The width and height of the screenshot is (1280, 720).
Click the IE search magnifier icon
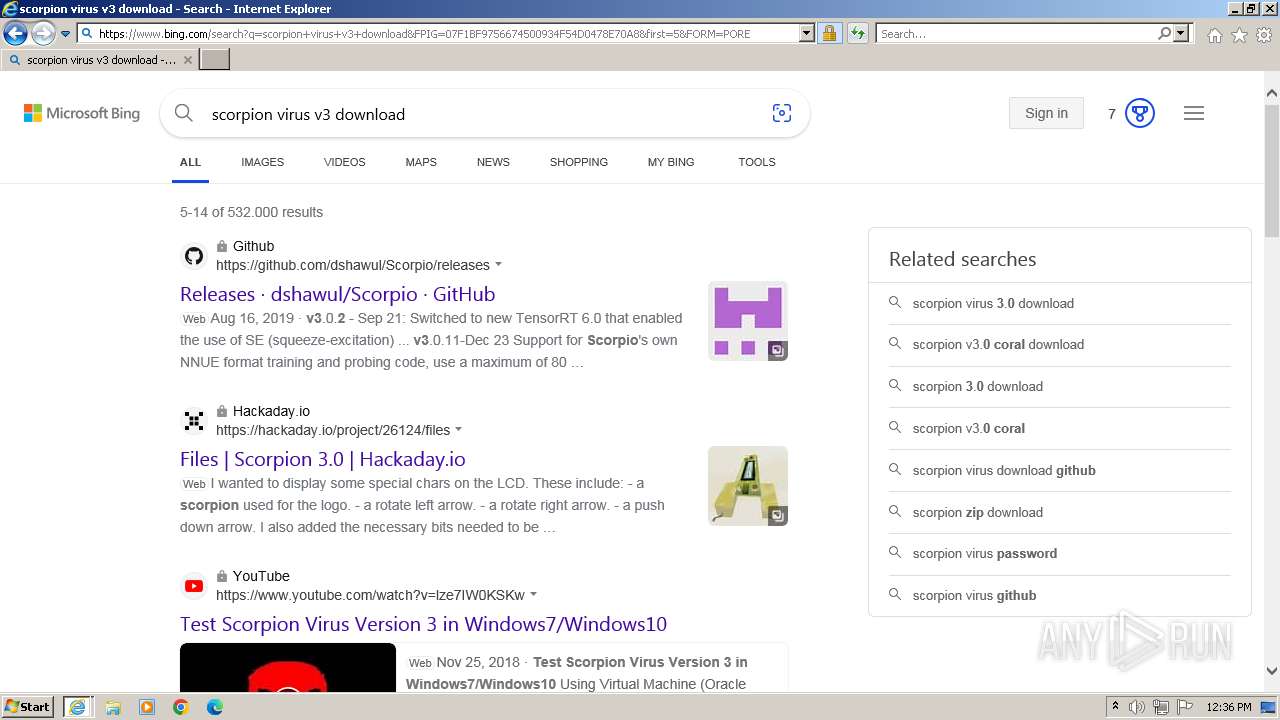point(1164,33)
